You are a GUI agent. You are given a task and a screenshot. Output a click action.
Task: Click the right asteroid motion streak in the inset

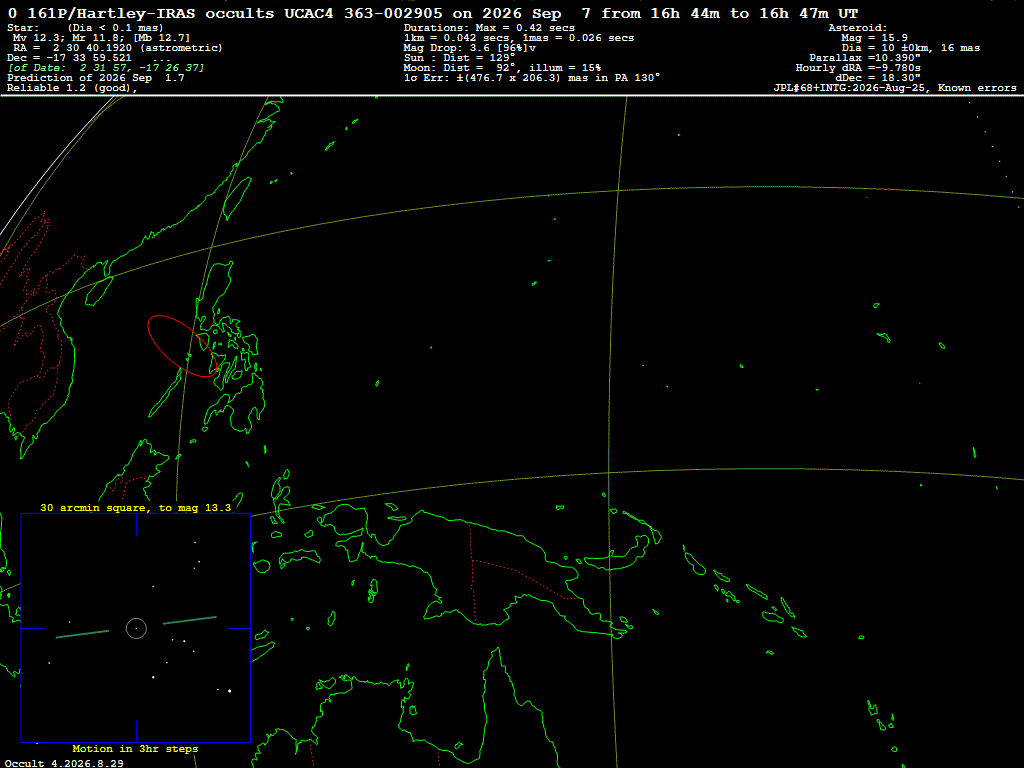[x=190, y=620]
